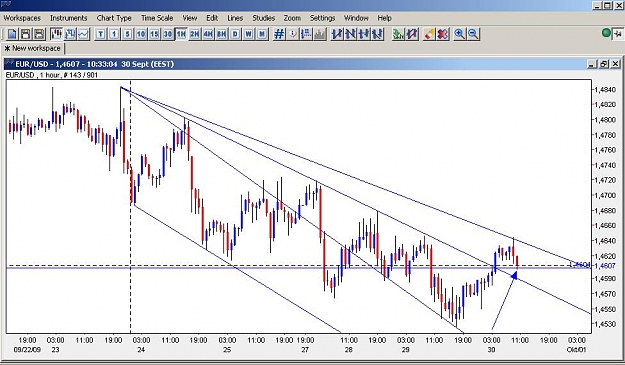Screen dimensions: 625x365
Task: Switch to 15 minute time scale
Action: click(154, 34)
